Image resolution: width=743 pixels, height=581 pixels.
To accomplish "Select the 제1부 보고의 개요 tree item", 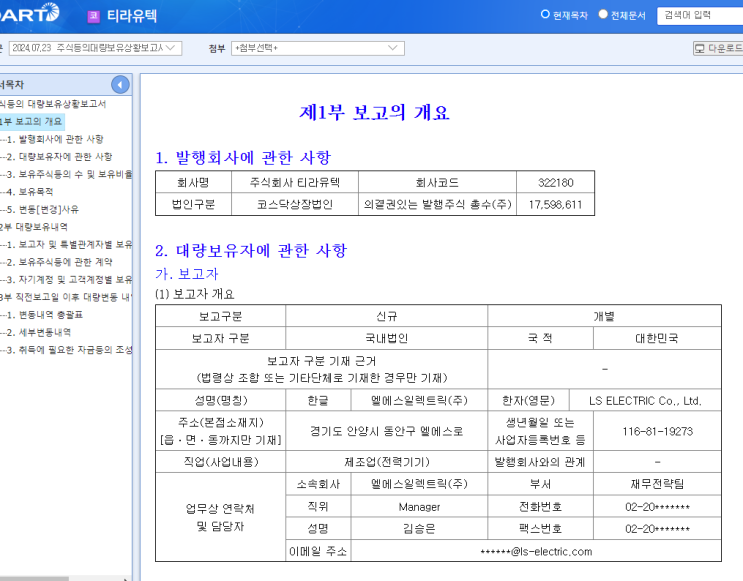I will pos(31,121).
